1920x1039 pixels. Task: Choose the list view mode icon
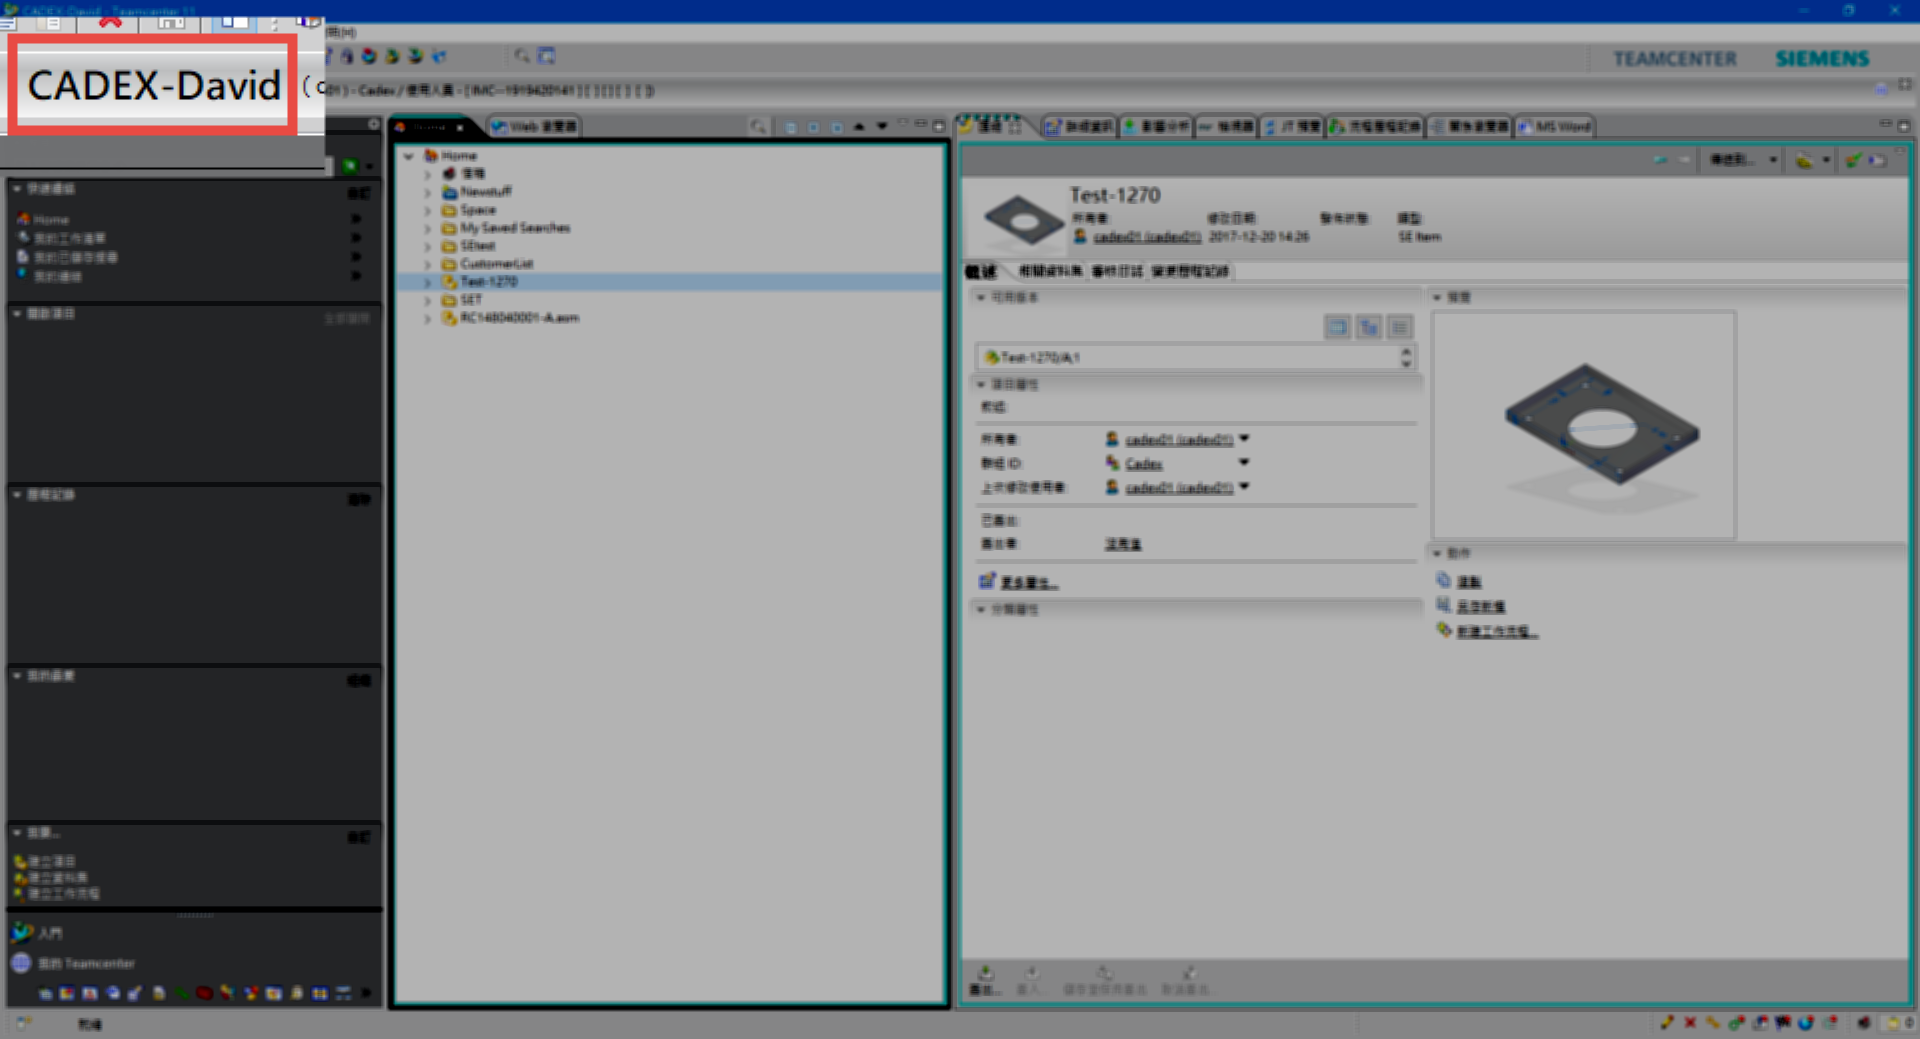1400,327
